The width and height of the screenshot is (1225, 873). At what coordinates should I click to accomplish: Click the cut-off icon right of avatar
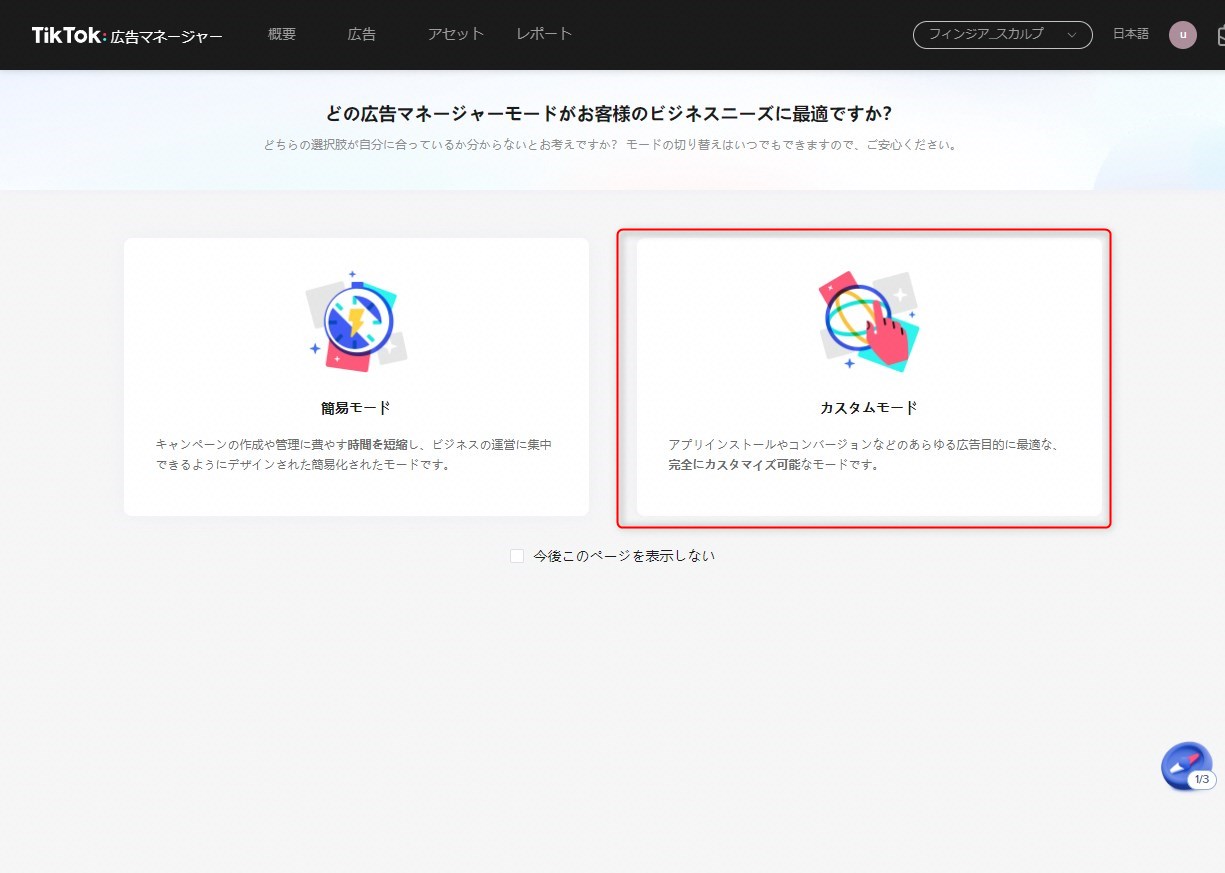pos(1220,35)
